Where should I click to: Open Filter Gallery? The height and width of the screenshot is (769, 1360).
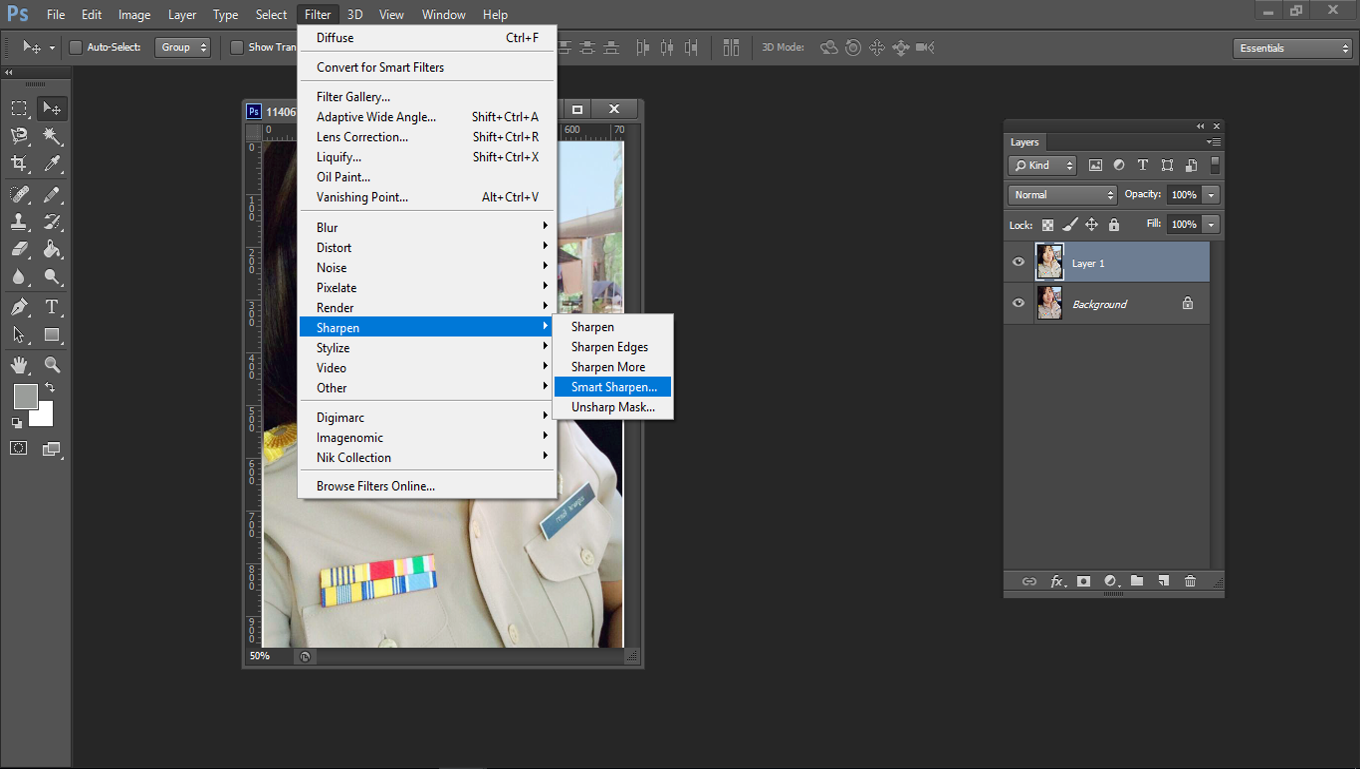coord(427,97)
